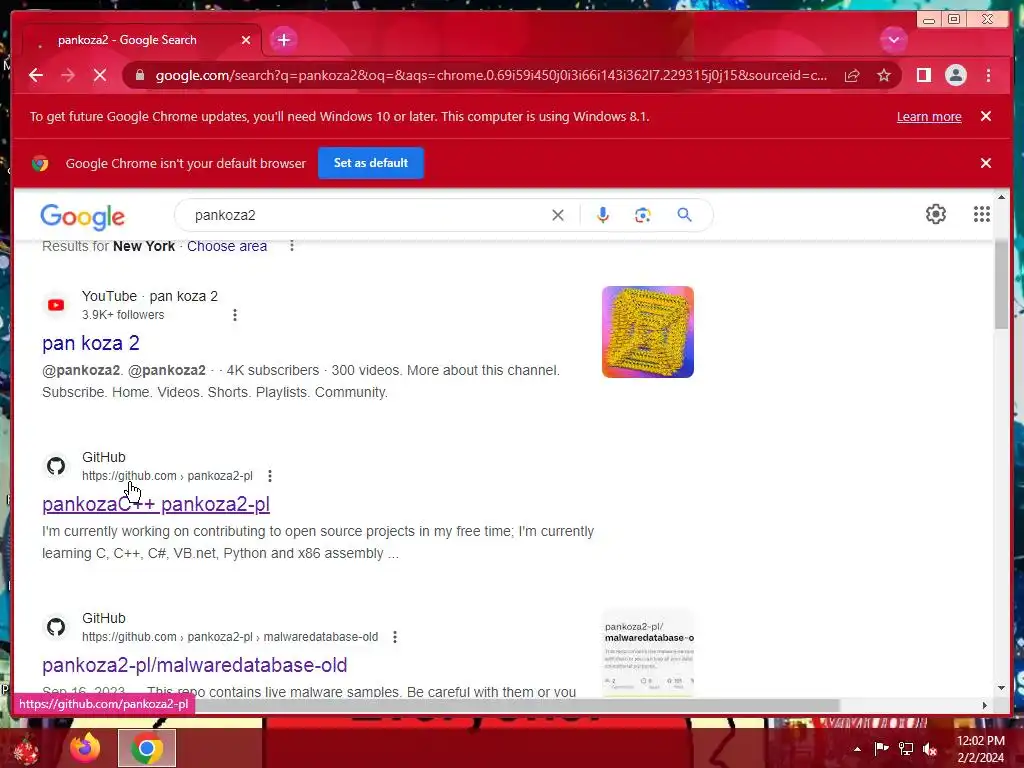Submit search with the magnifier icon

click(684, 215)
